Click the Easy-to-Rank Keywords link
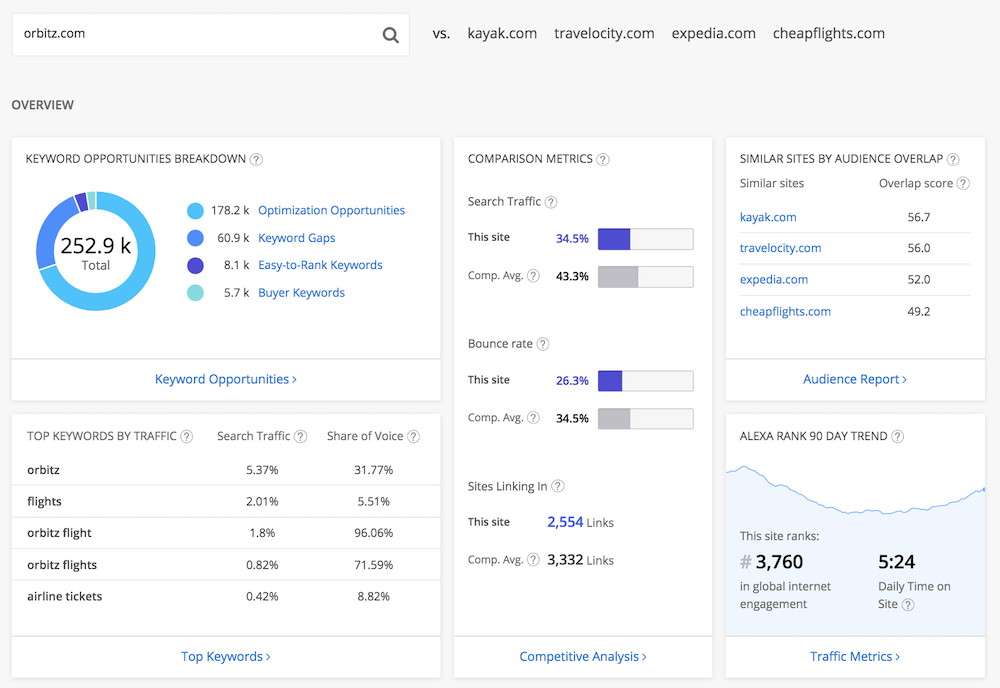Viewport: 1000px width, 688px height. click(320, 266)
